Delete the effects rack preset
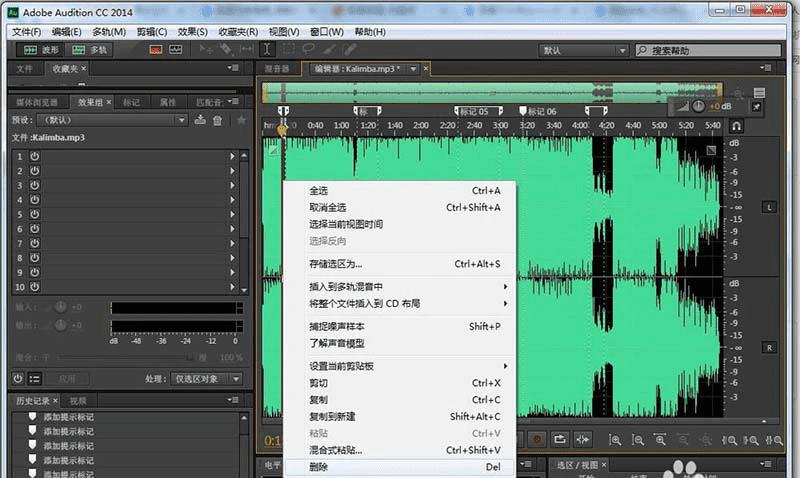Viewport: 800px width, 478px height. 217,120
